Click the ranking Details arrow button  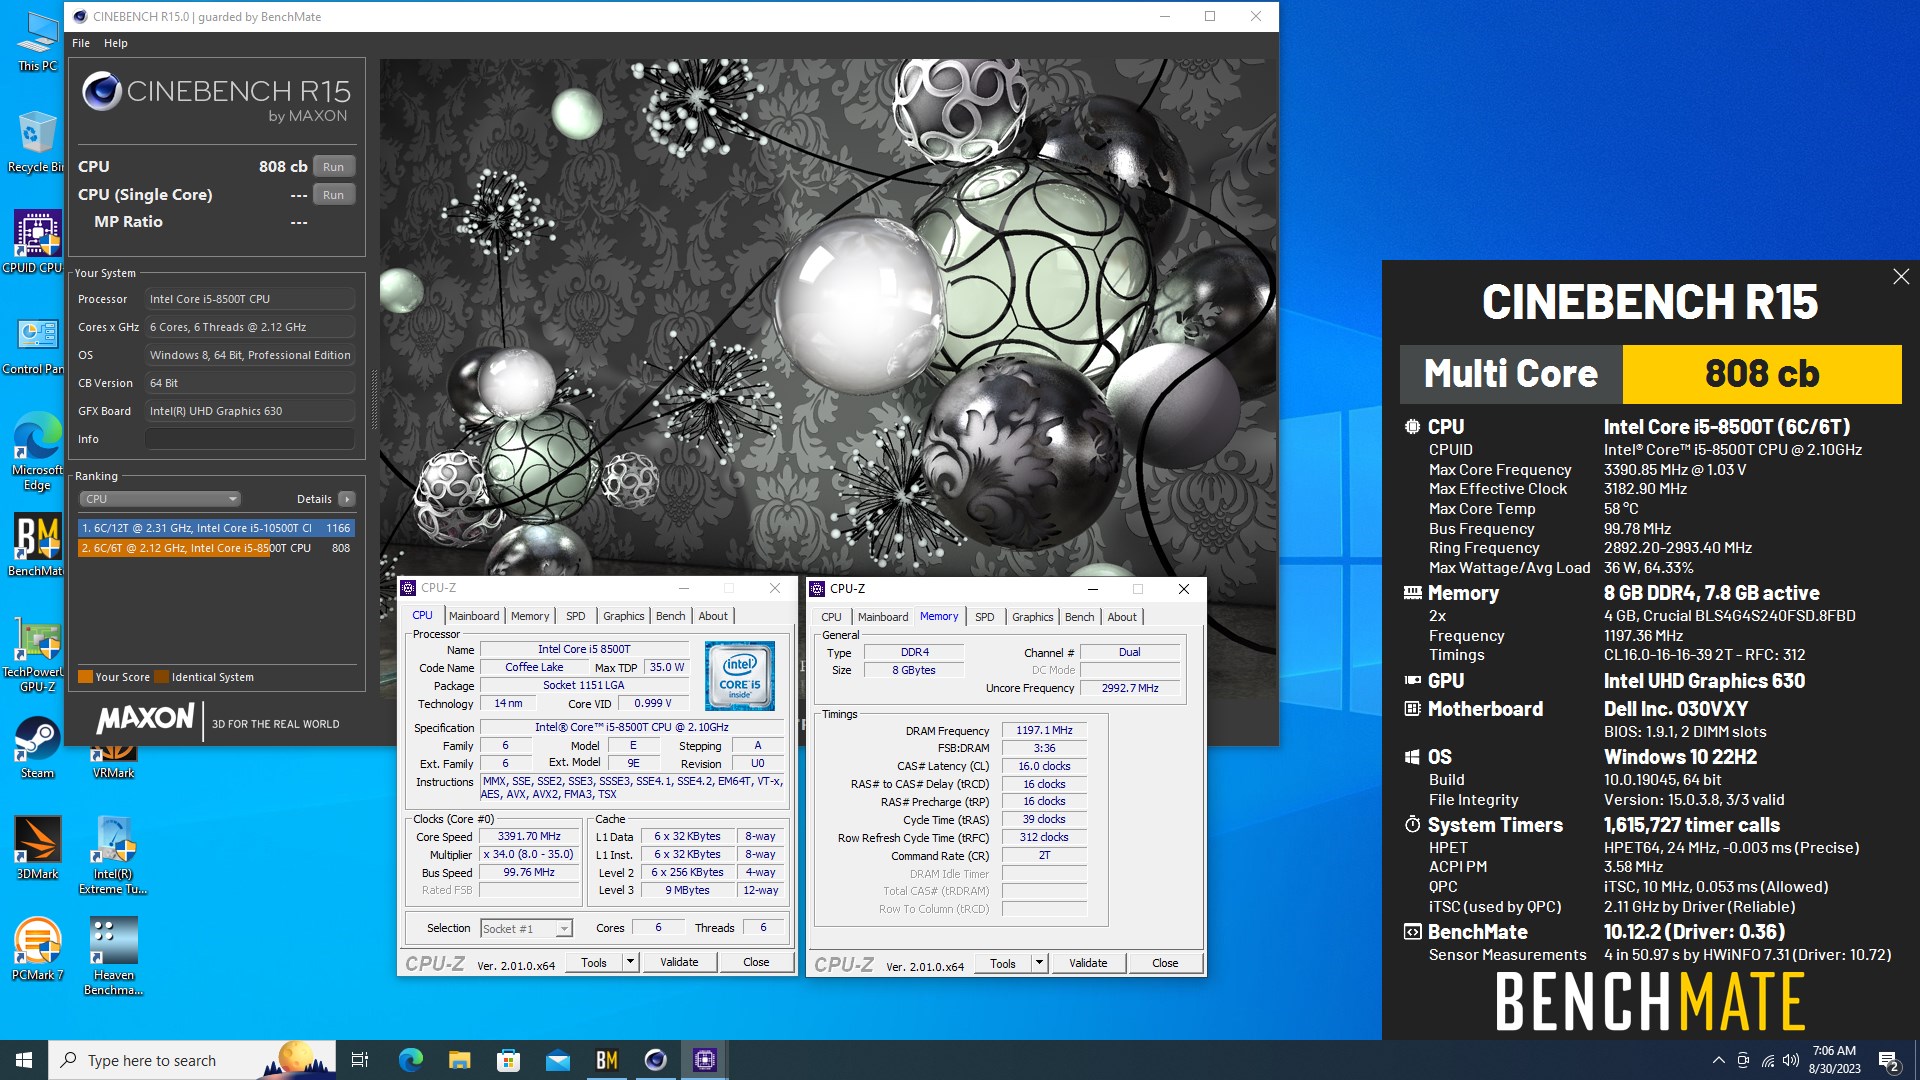tap(346, 499)
